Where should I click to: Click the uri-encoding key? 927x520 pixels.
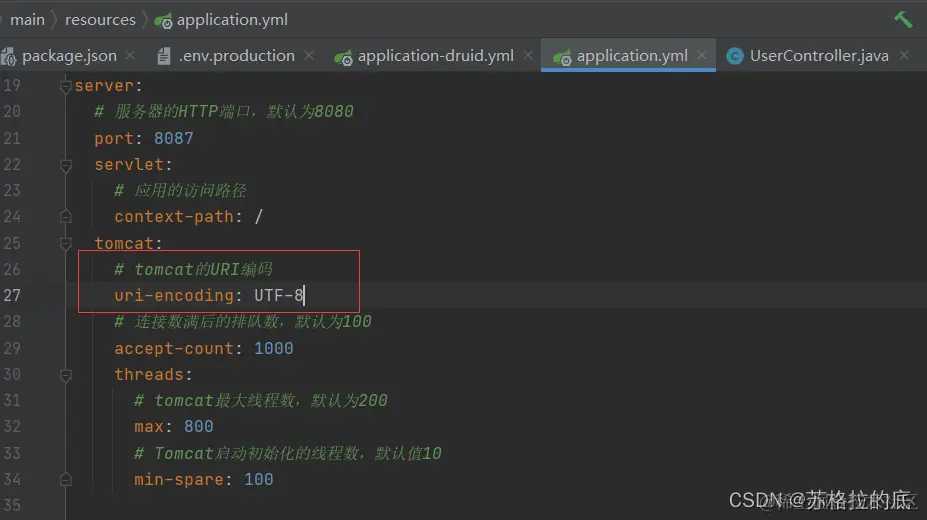(174, 295)
